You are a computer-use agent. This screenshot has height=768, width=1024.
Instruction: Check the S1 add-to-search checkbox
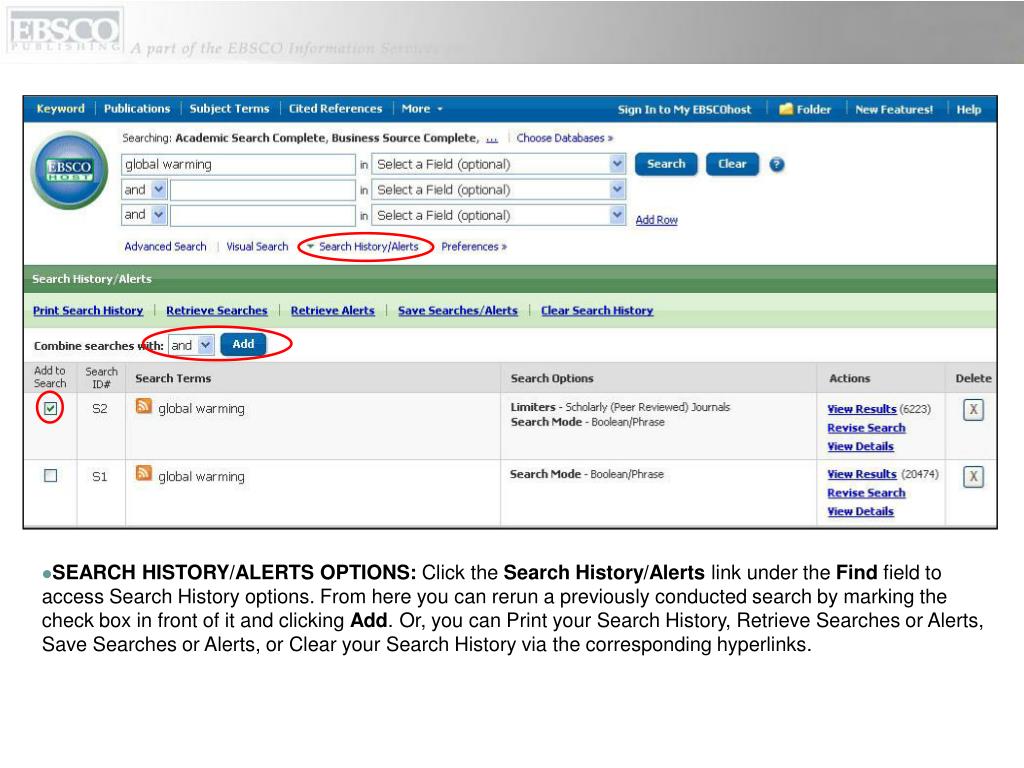[x=50, y=475]
